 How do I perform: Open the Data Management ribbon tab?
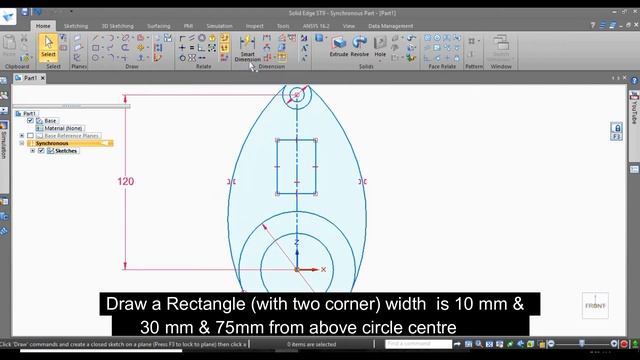tap(391, 26)
